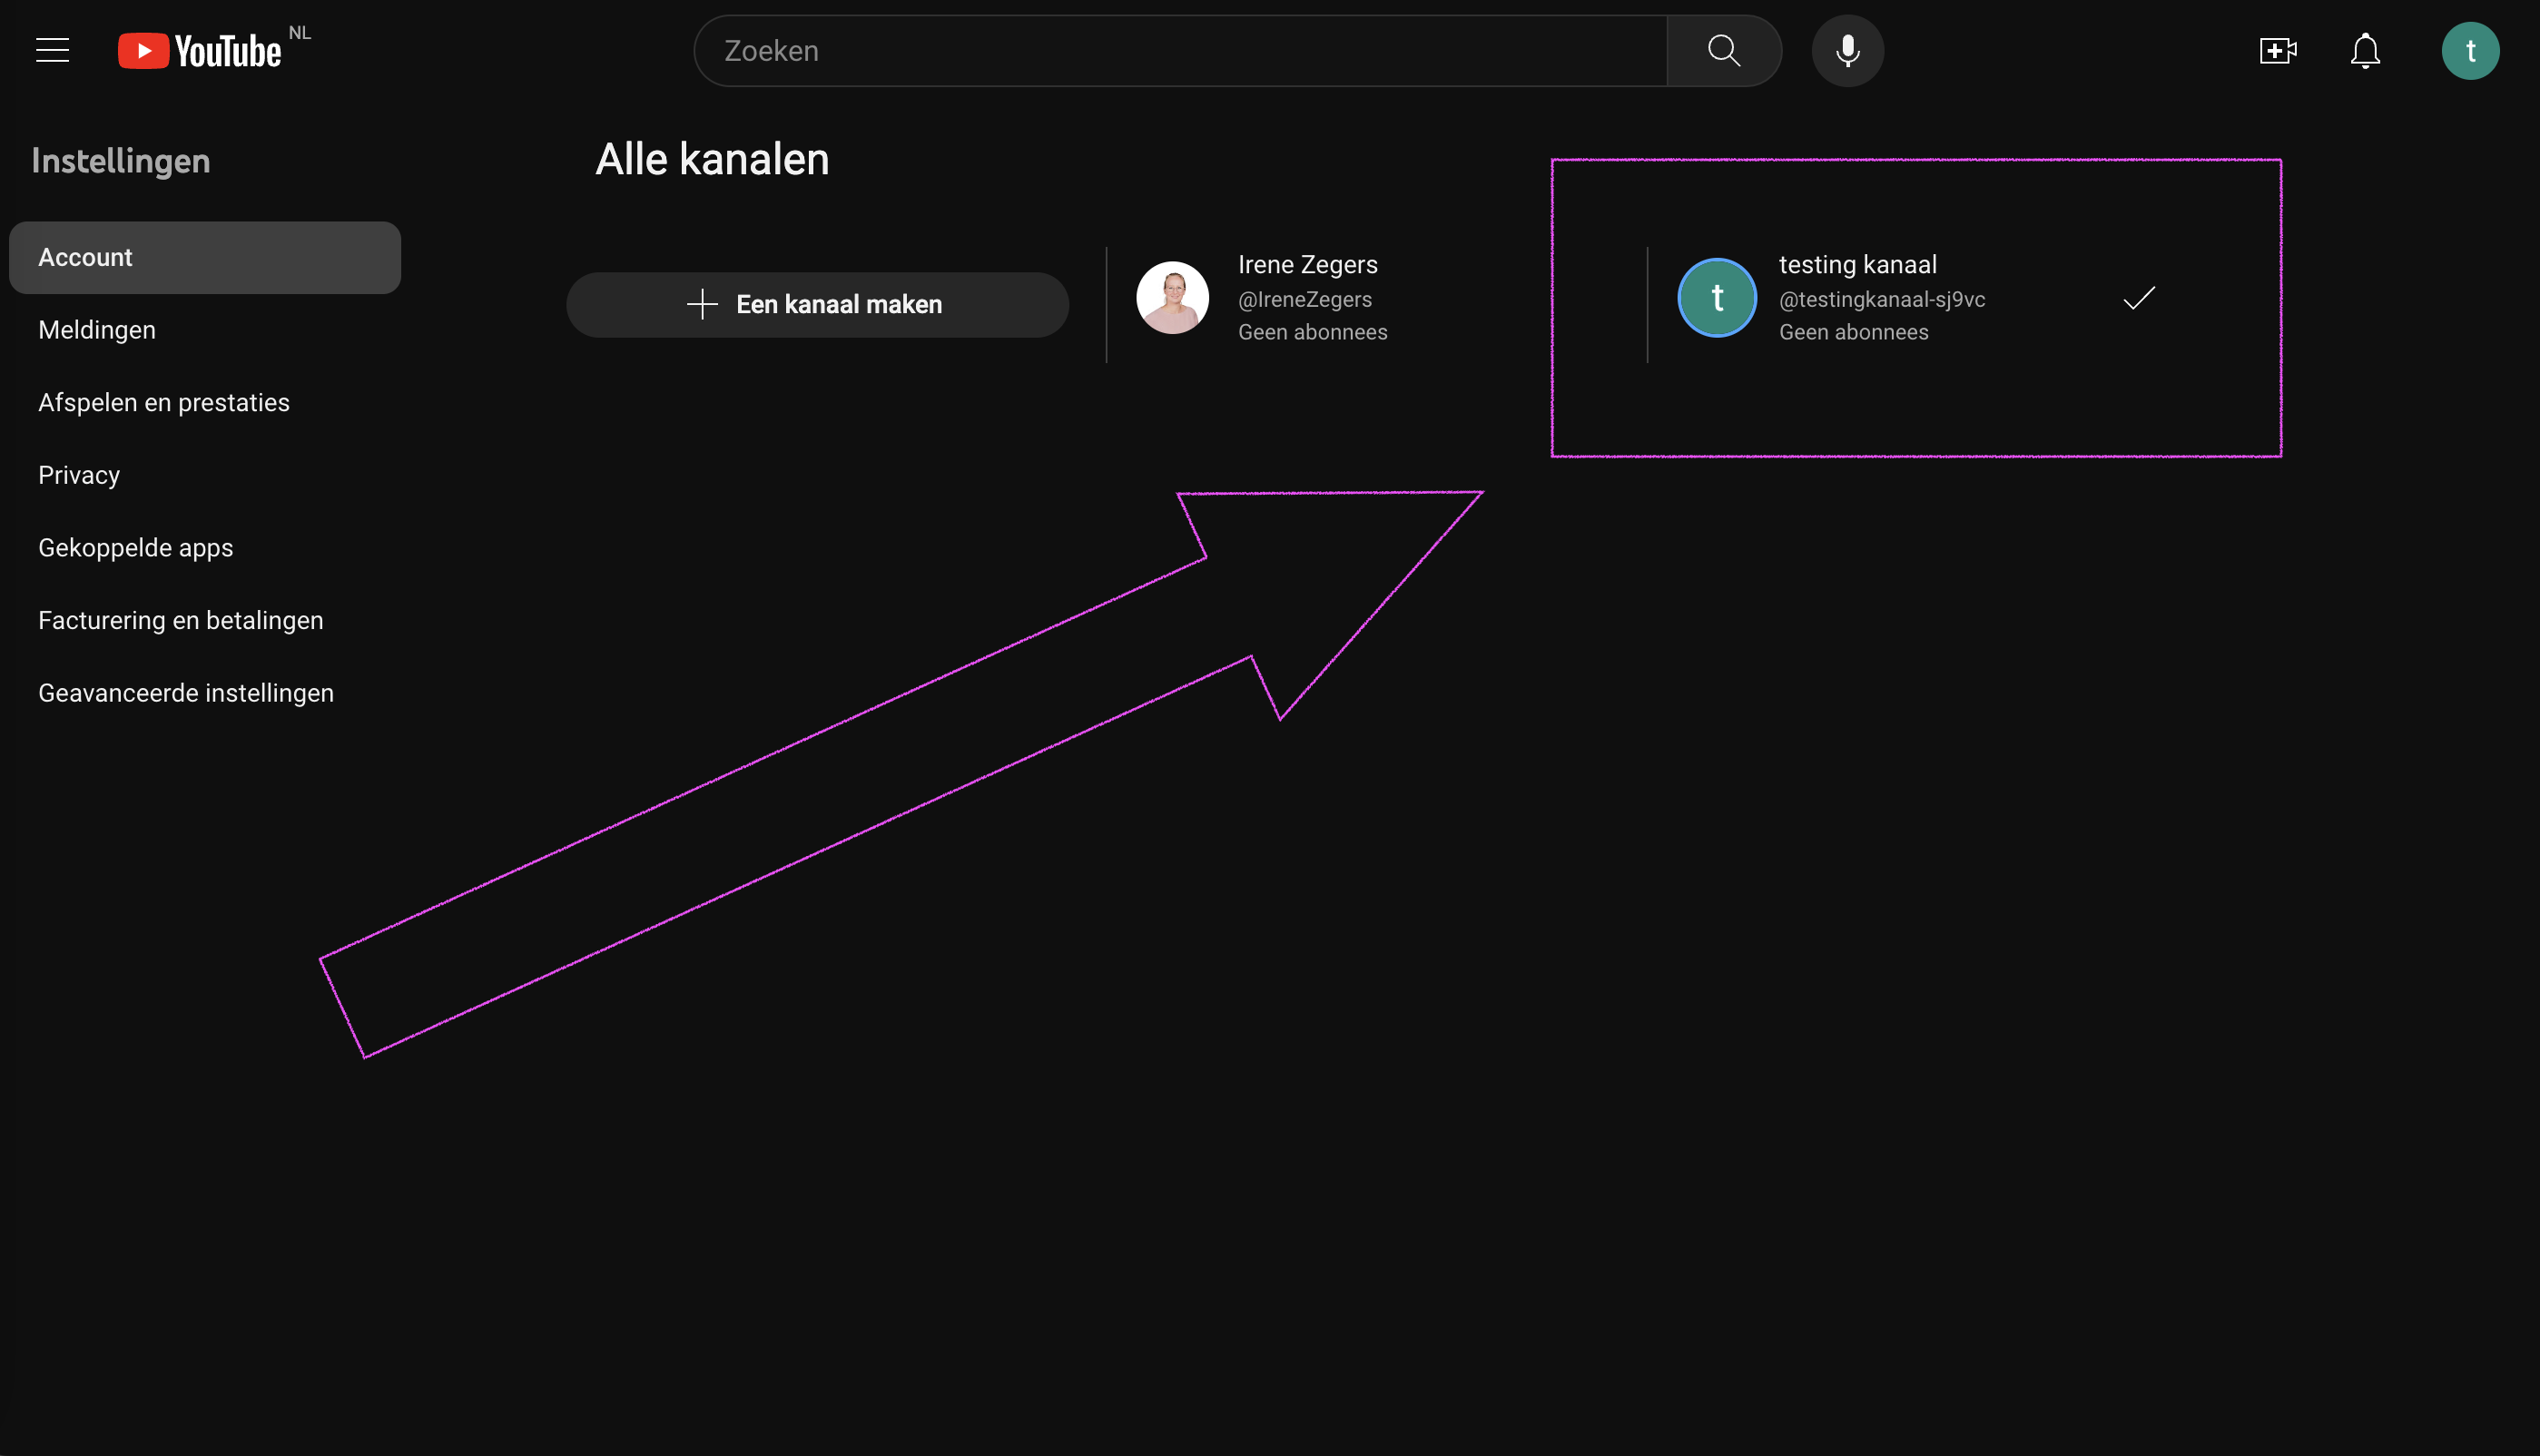Screen dimensions: 2540x1456
Task: Click testing kanaal avatar circle
Action: tap(1717, 297)
